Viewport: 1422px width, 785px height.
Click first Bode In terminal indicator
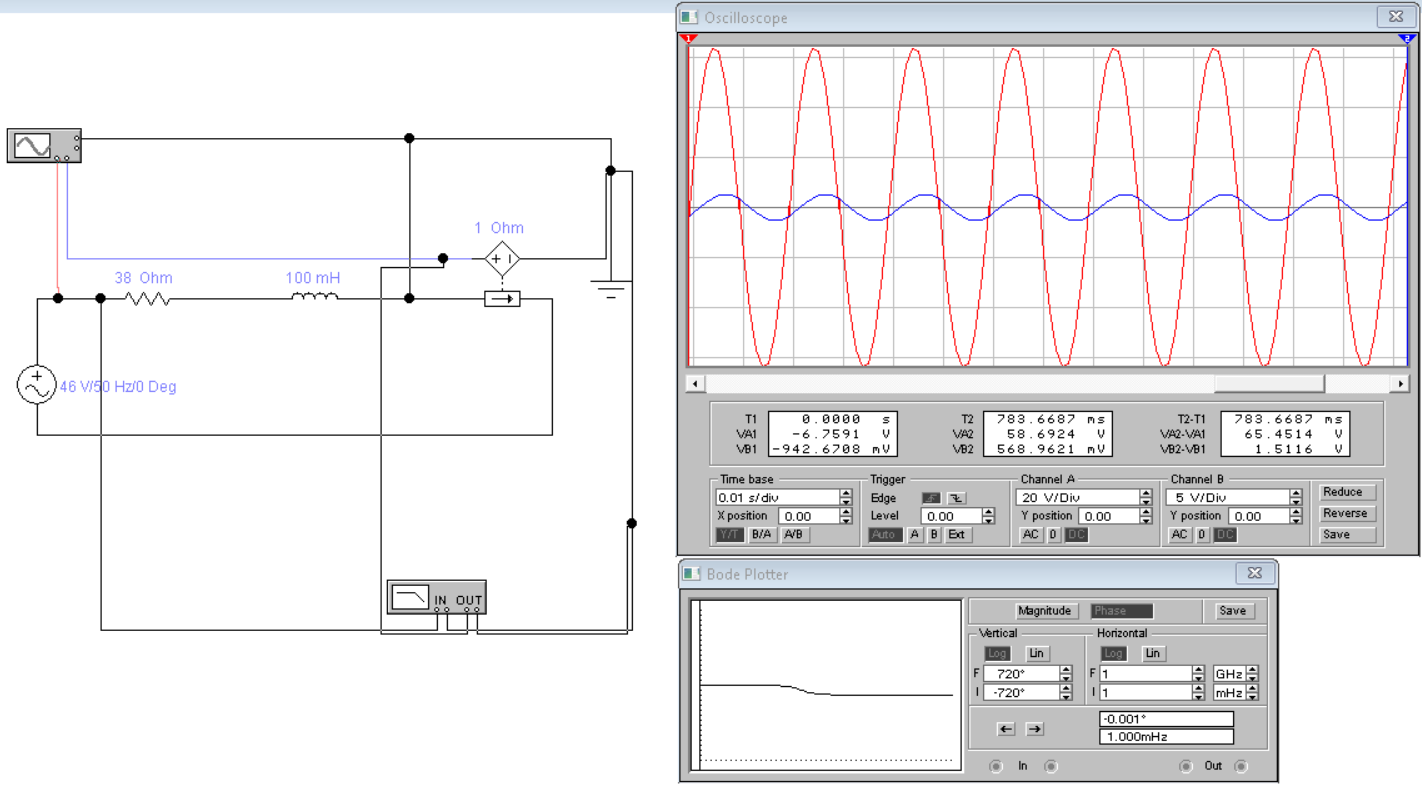(x=996, y=767)
